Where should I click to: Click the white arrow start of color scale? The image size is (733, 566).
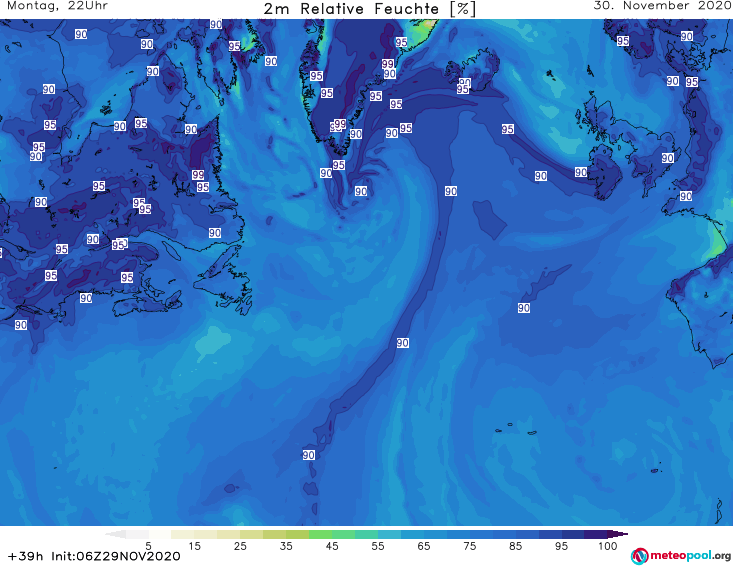[115, 534]
